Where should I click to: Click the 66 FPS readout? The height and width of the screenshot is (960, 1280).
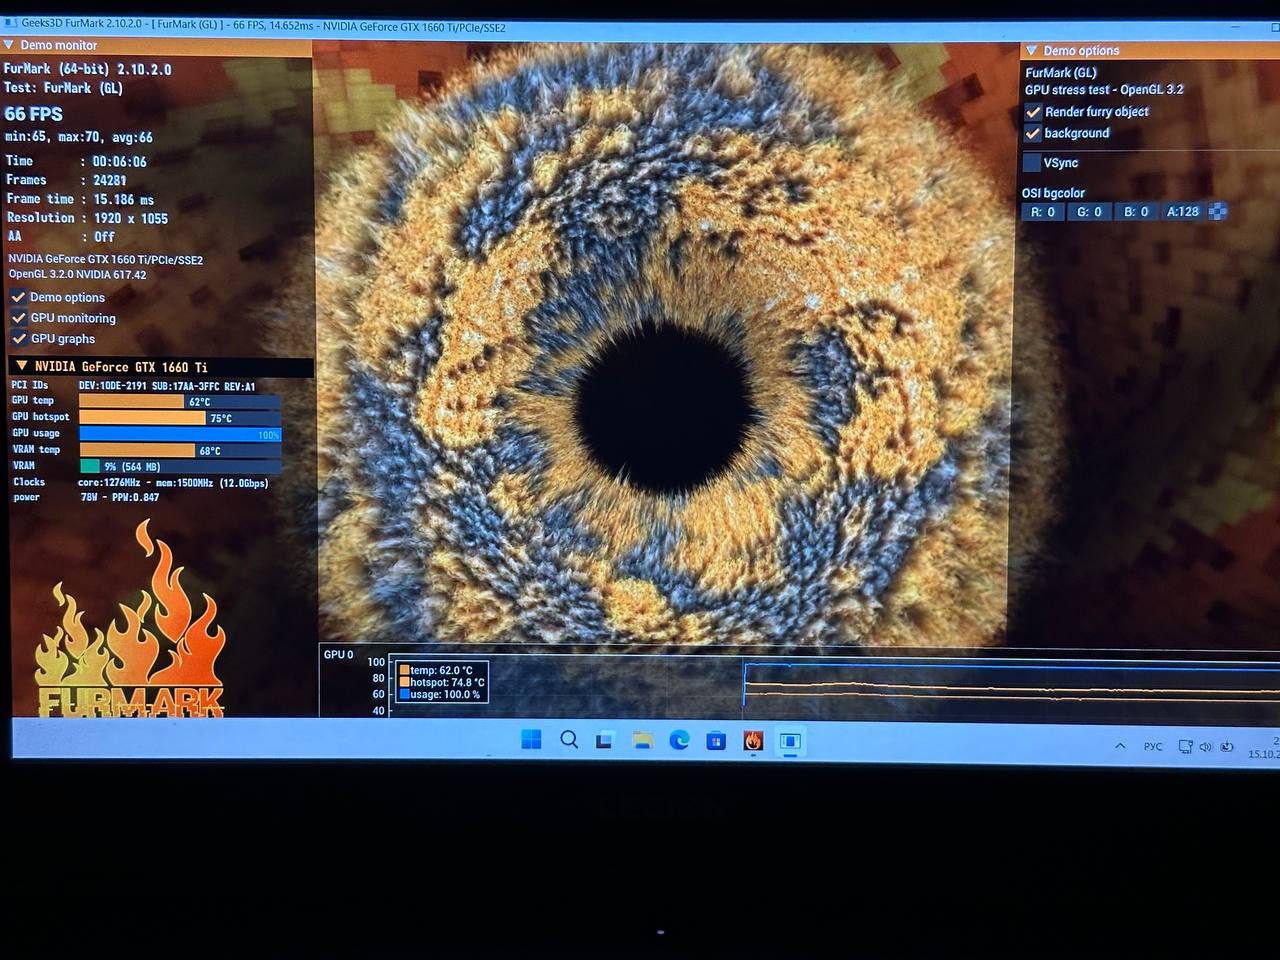click(x=33, y=115)
